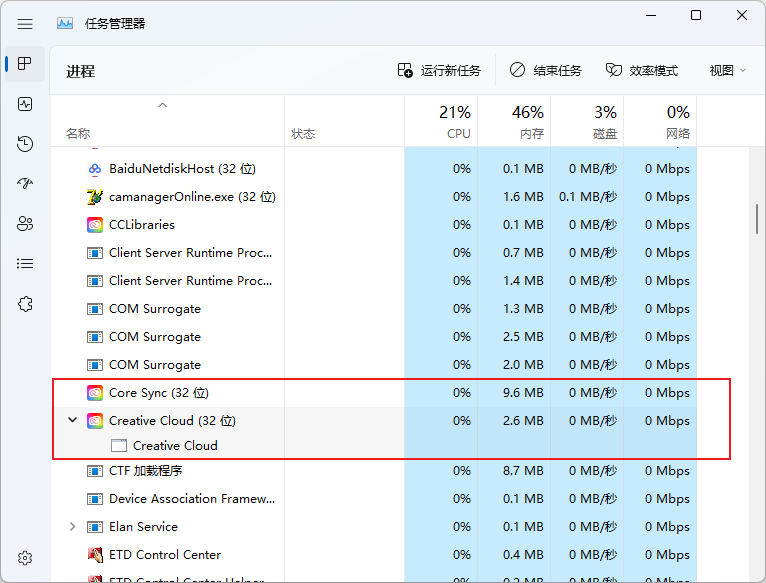This screenshot has height=583, width=766.
Task: Click the Creative Cloud (32 位) process icon
Action: pyautogui.click(x=95, y=421)
